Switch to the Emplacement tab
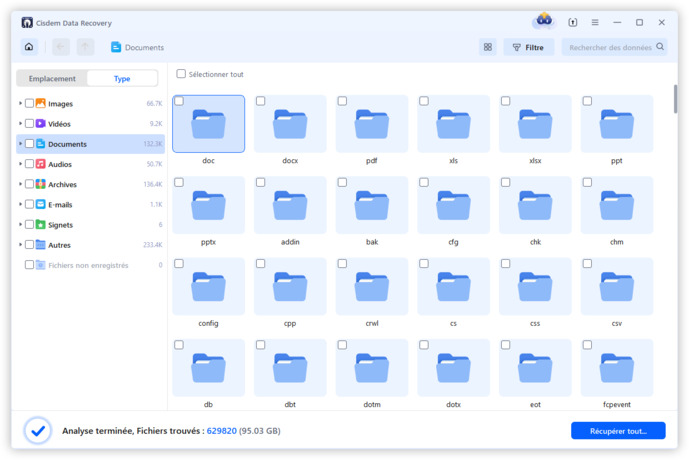 pos(52,78)
